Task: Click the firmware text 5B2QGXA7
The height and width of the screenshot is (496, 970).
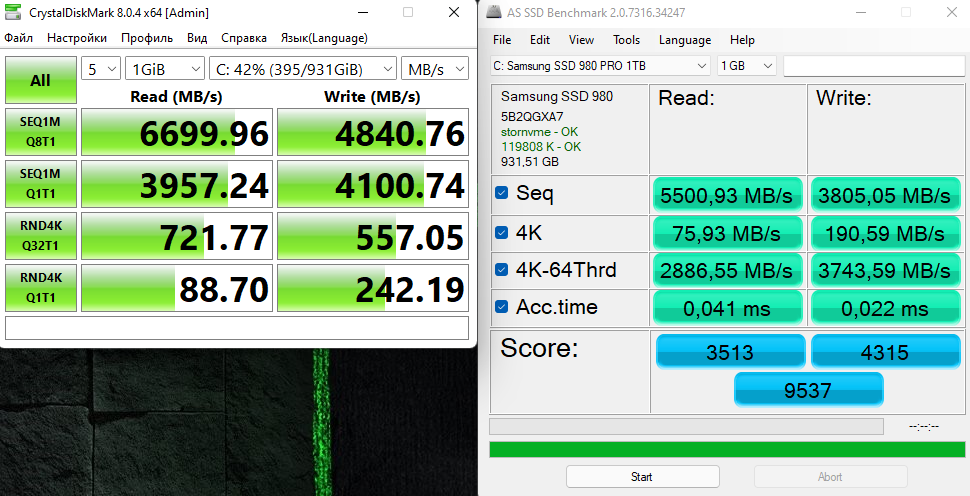Action: [x=532, y=116]
